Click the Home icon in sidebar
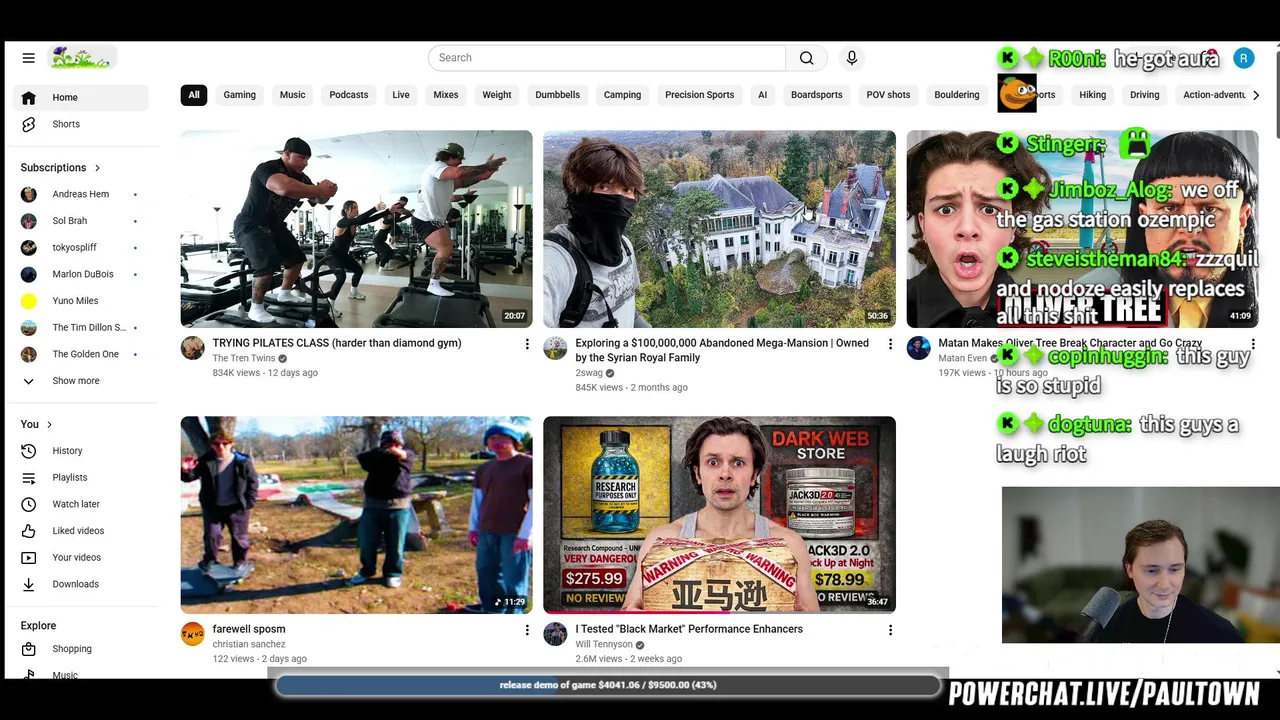Viewport: 1280px width, 720px height. [29, 97]
